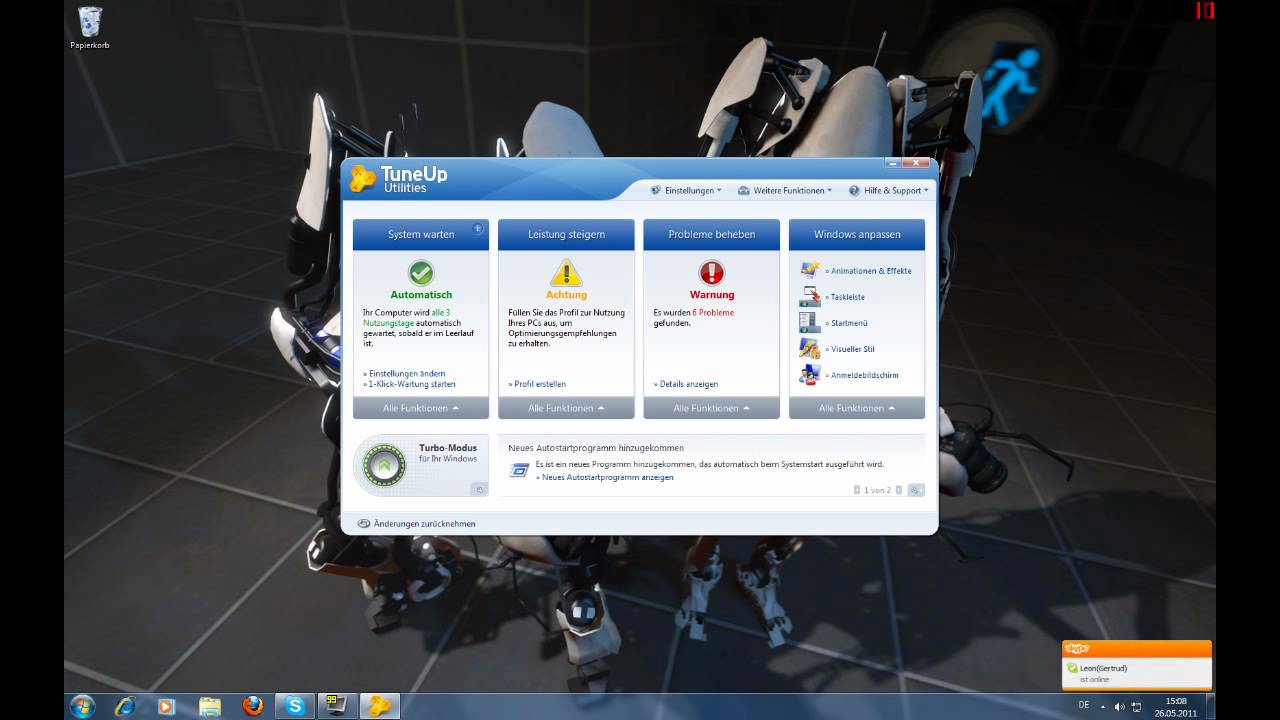1280x720 pixels.
Task: Click the yellow Achtung warning triangle icon
Action: (x=566, y=273)
